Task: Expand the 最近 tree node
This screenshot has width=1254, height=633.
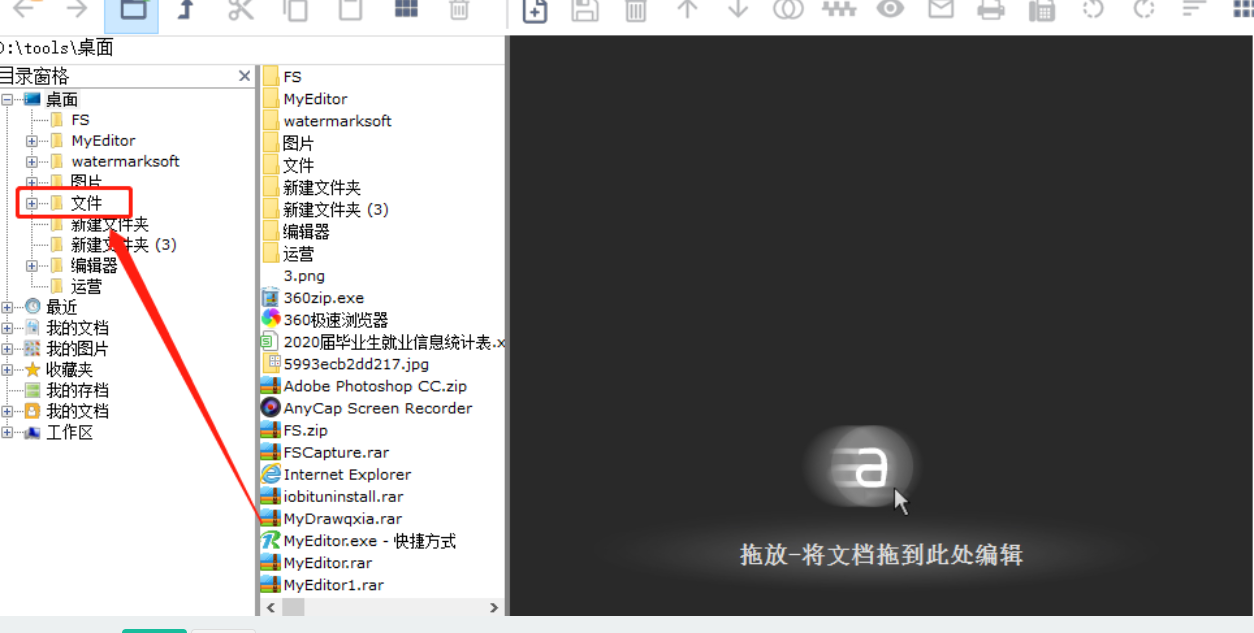Action: tap(7, 308)
